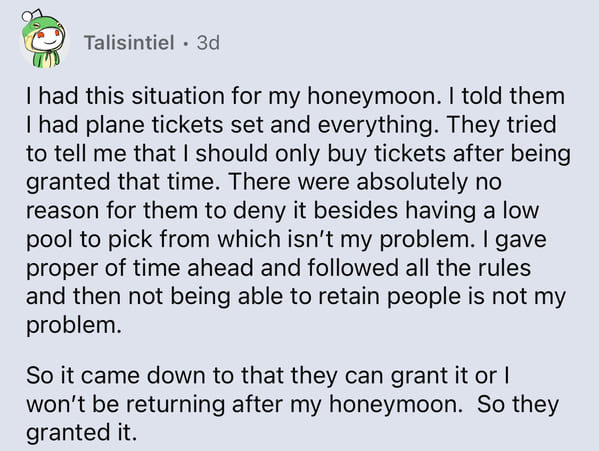
Task: Select the dot separator beside the username
Action: 186,43
